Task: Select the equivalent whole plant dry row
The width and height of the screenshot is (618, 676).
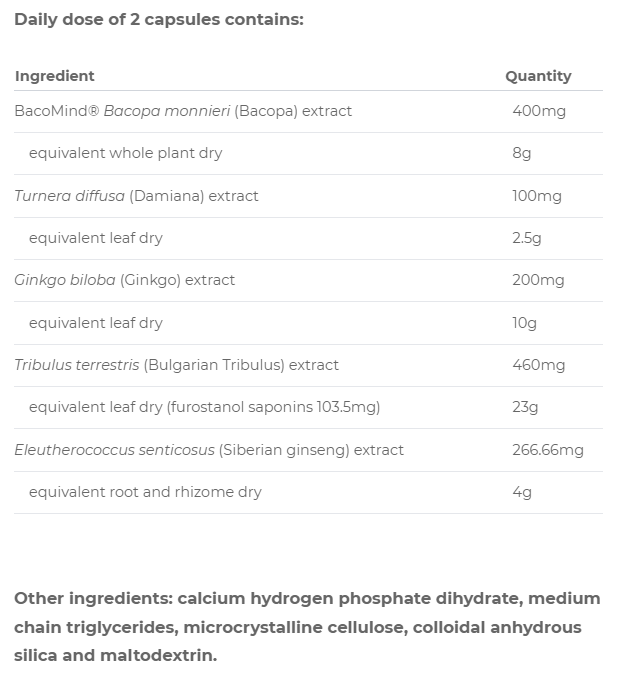Action: pos(308,153)
